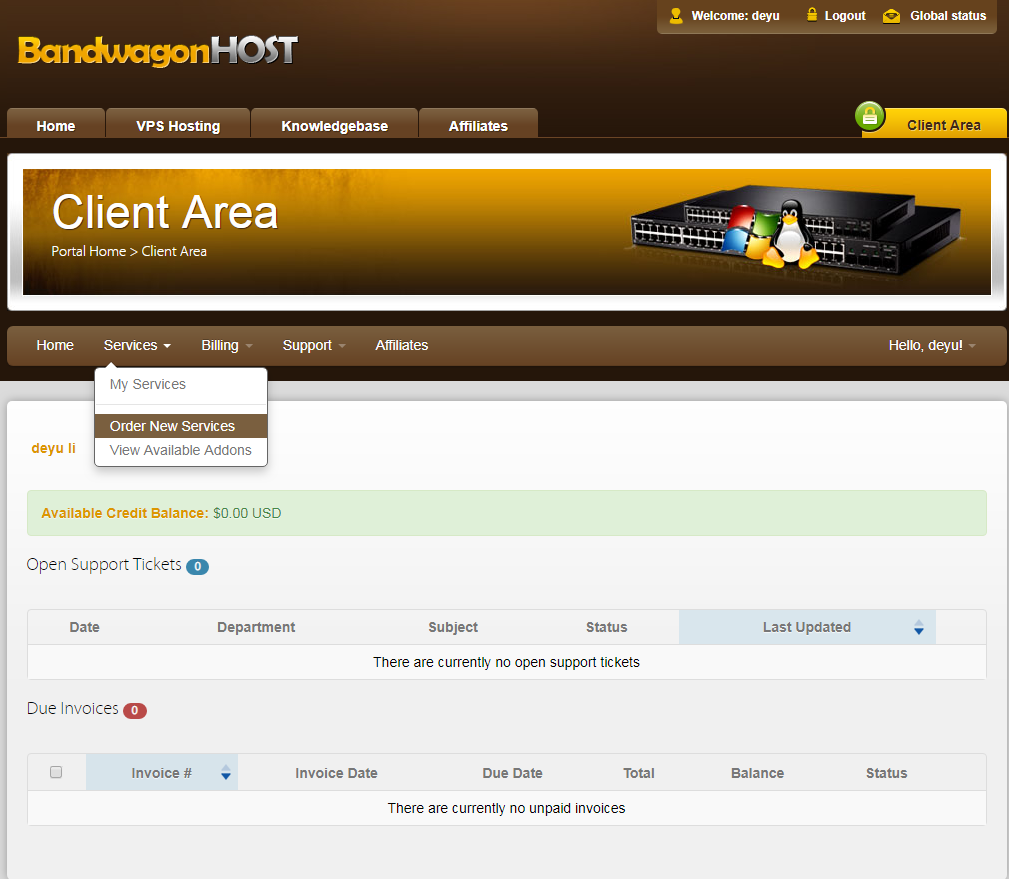Click the Logout link

(845, 16)
